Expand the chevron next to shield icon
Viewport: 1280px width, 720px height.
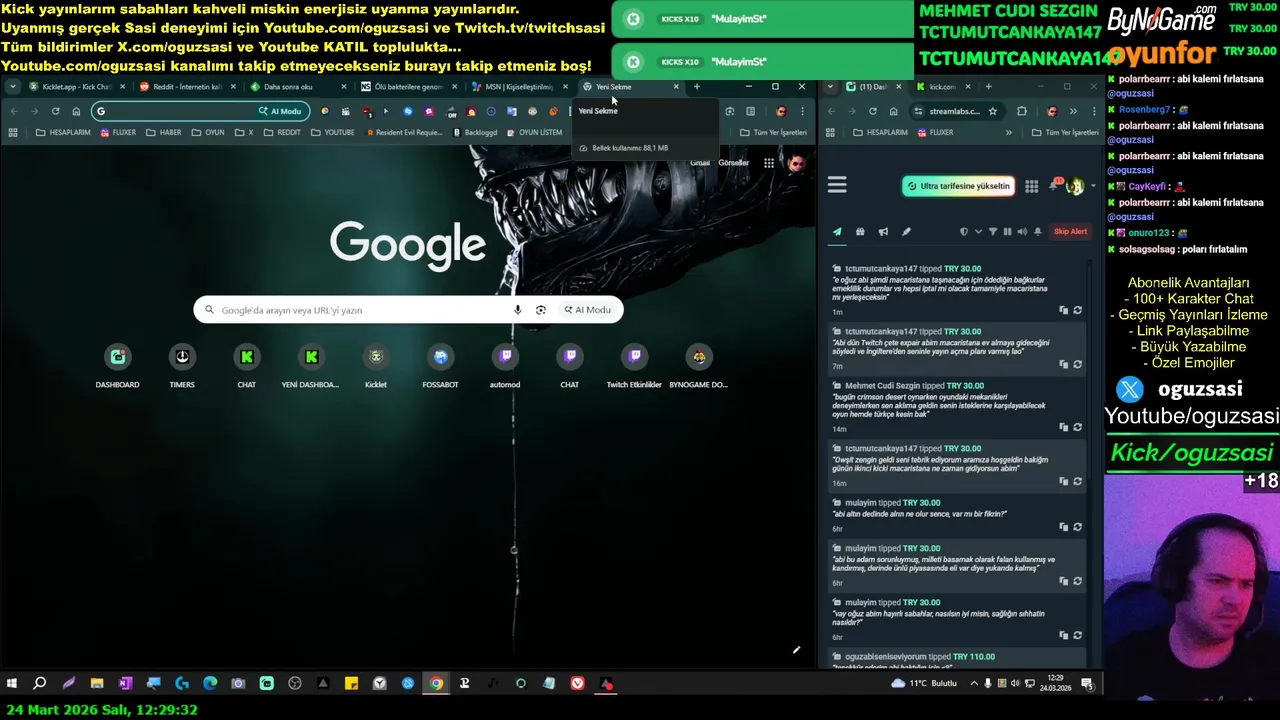tap(978, 232)
